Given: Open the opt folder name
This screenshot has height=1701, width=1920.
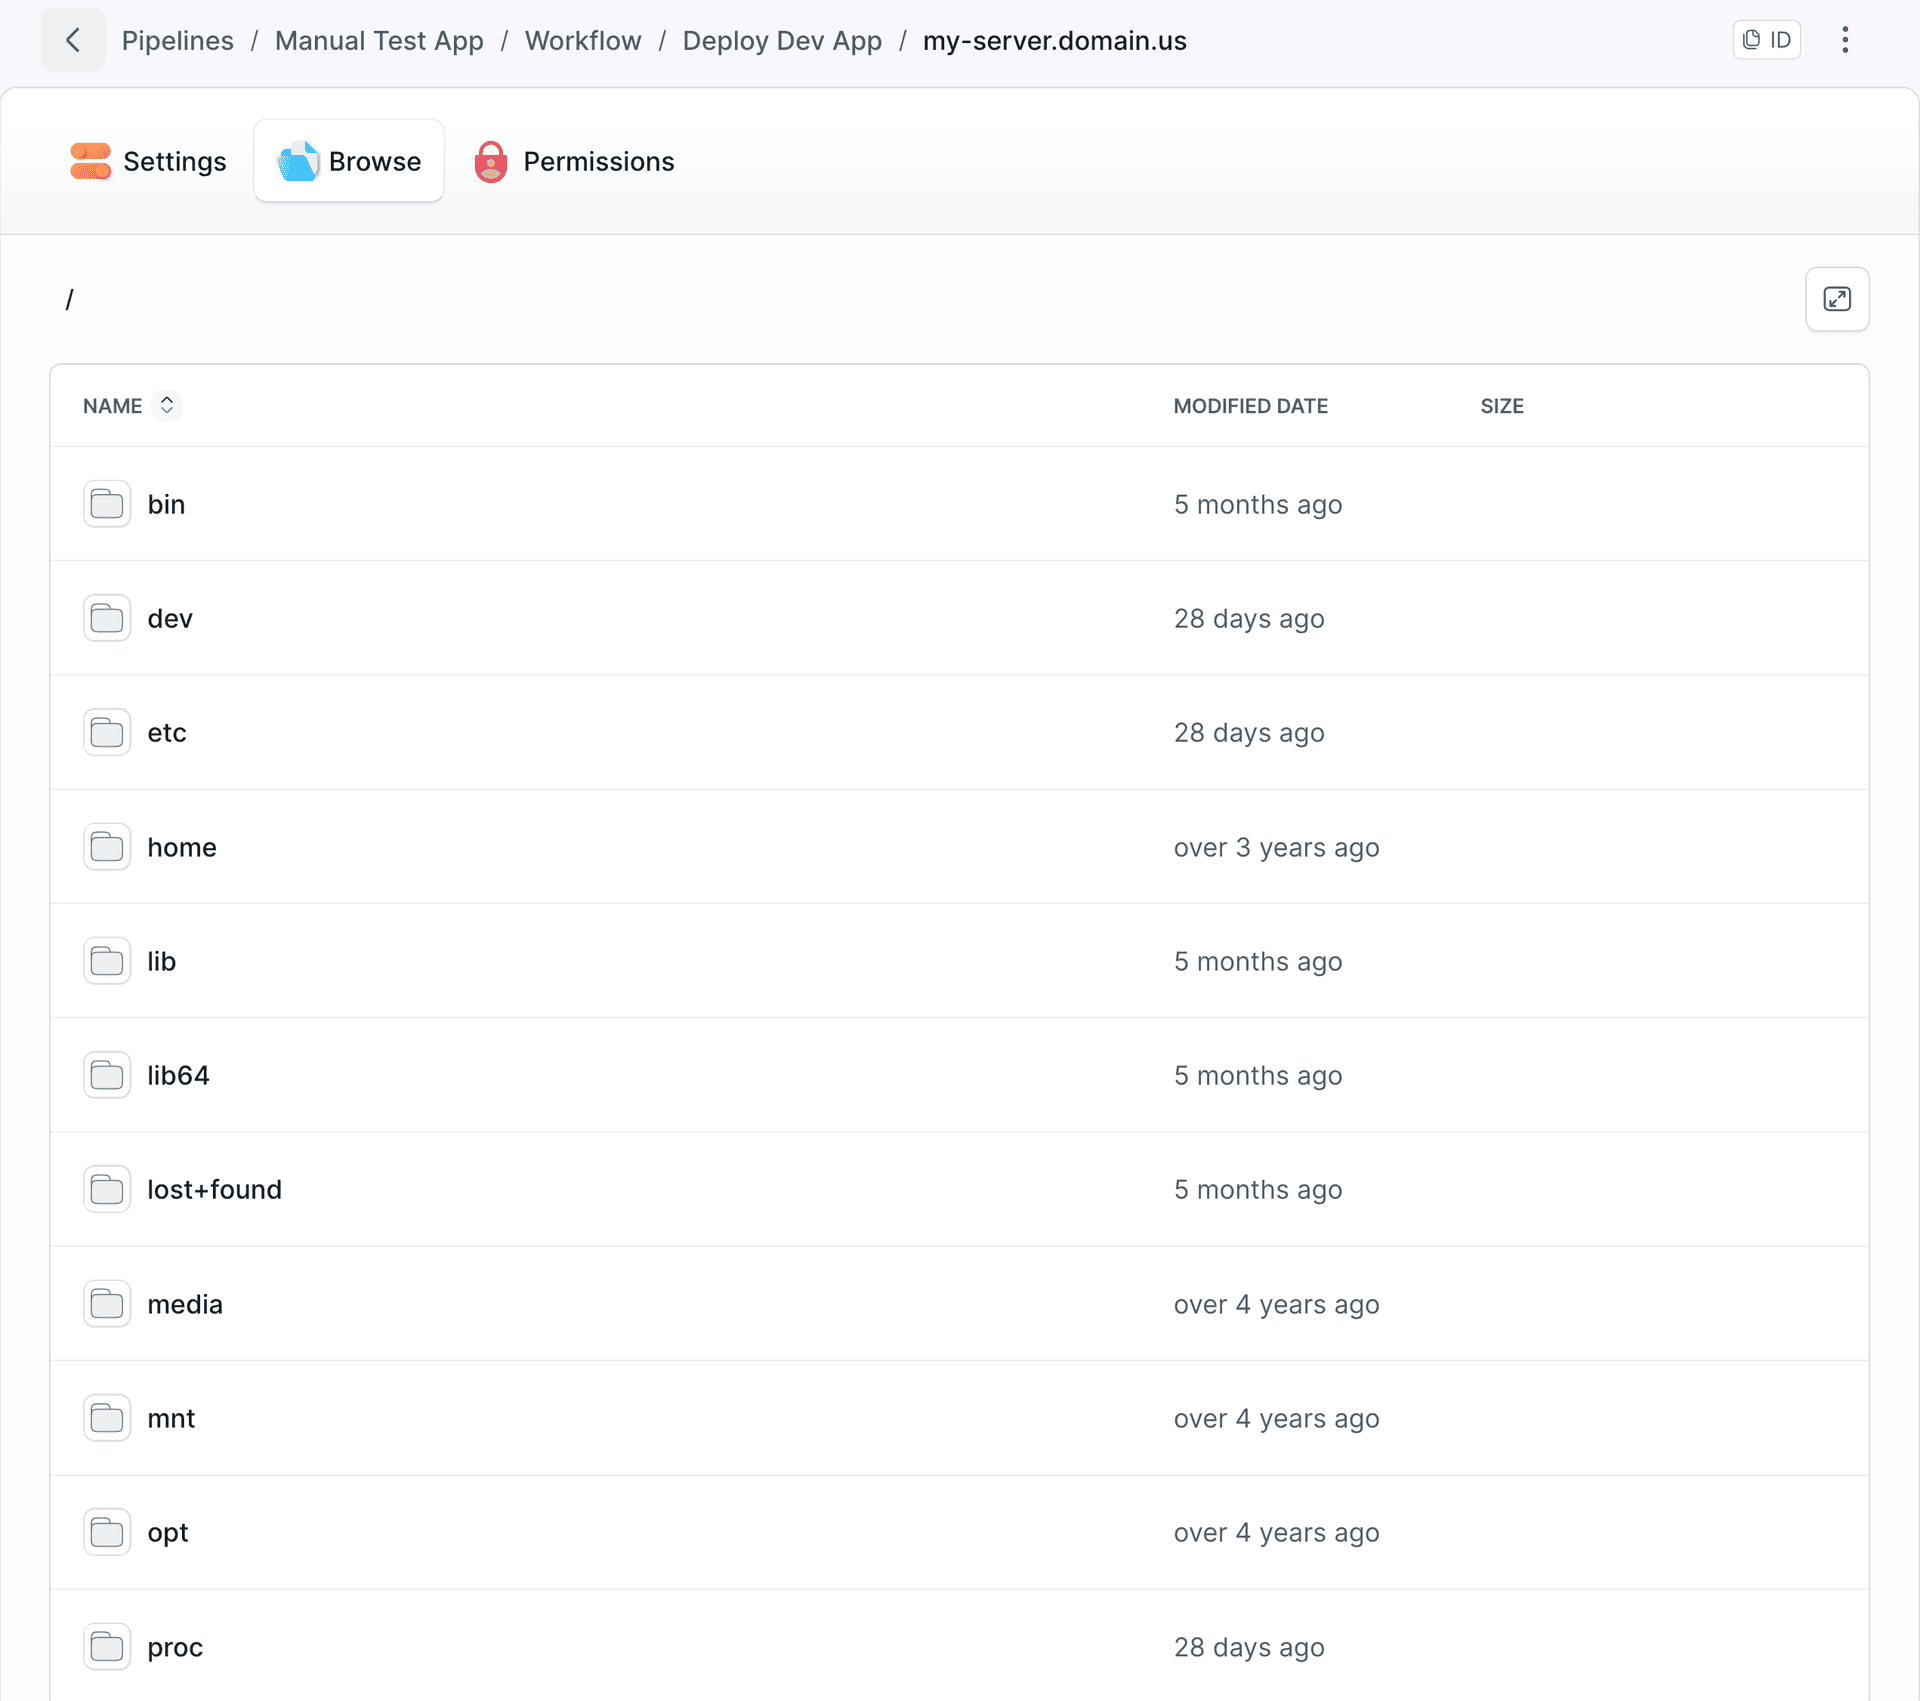Looking at the screenshot, I should tap(168, 1532).
